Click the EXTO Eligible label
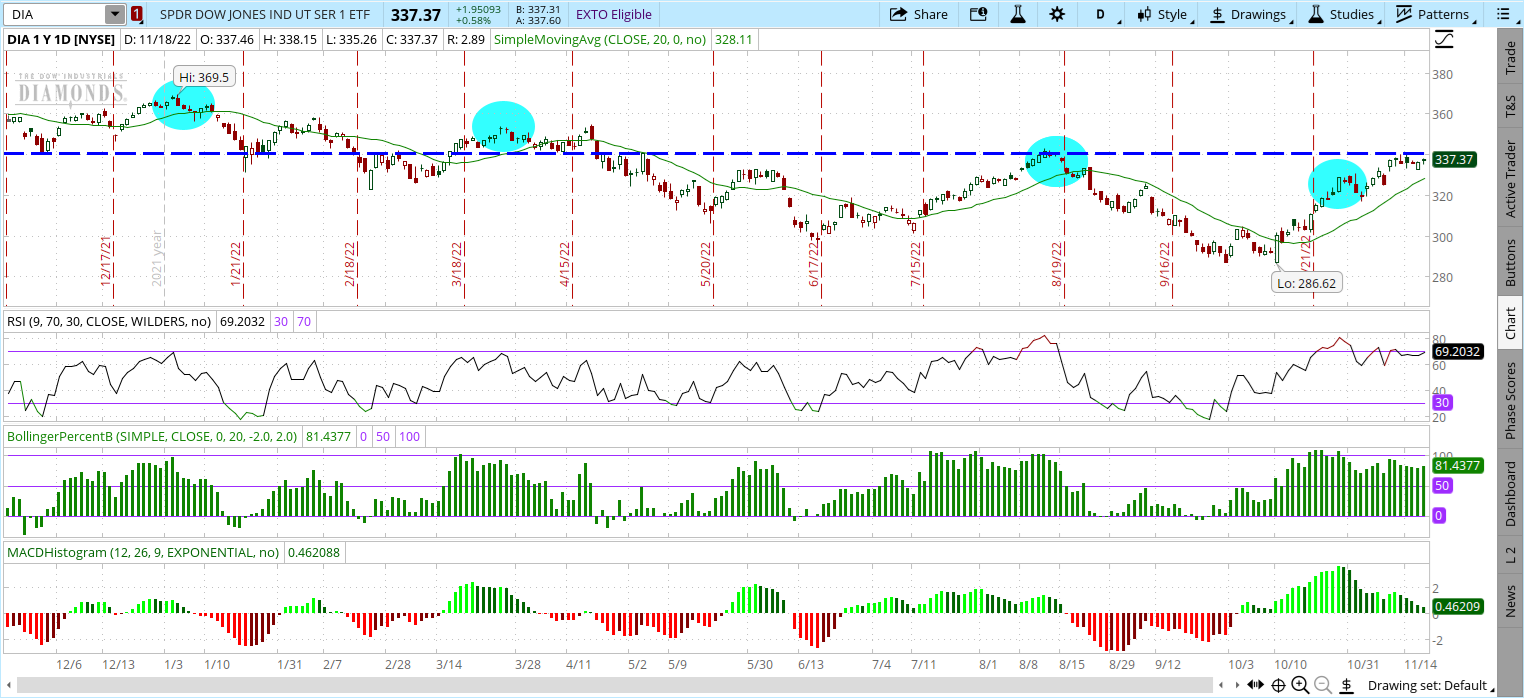The image size is (1524, 698). 613,14
